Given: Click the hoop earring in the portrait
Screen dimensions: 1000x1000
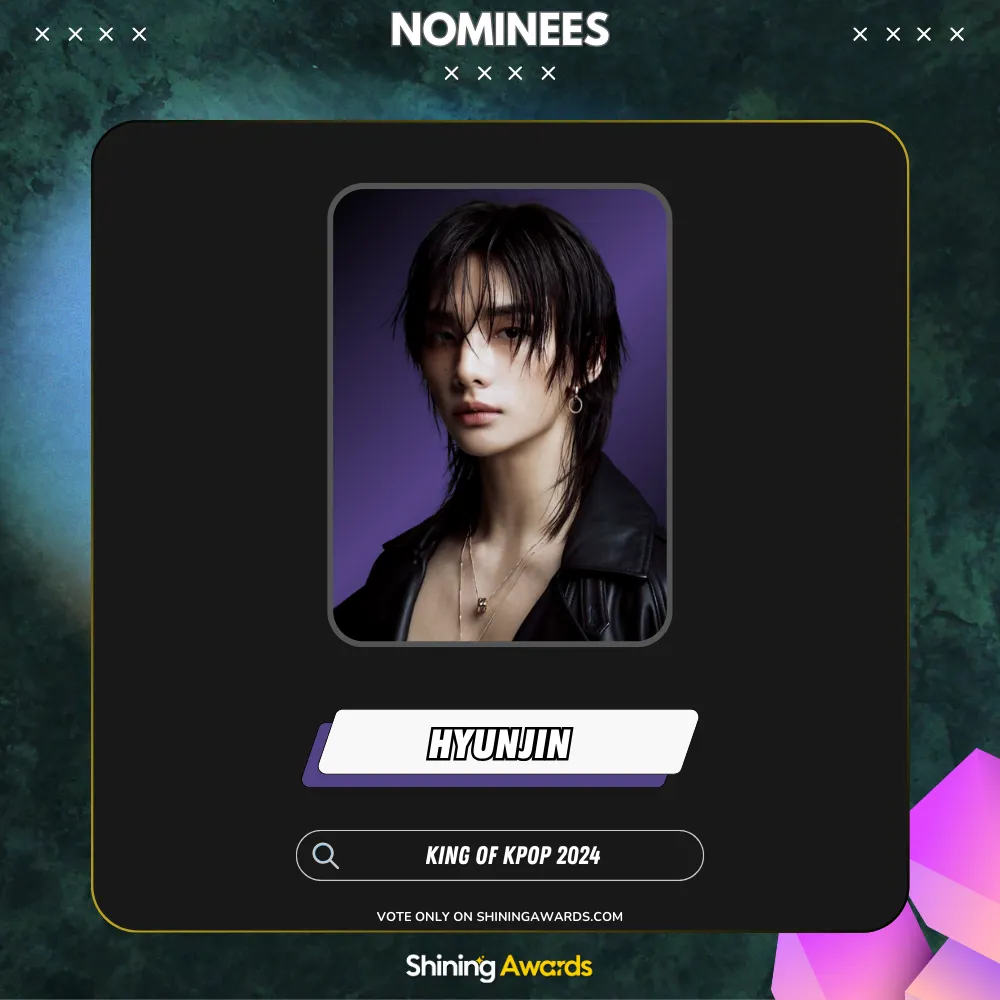Looking at the screenshot, I should [x=575, y=401].
